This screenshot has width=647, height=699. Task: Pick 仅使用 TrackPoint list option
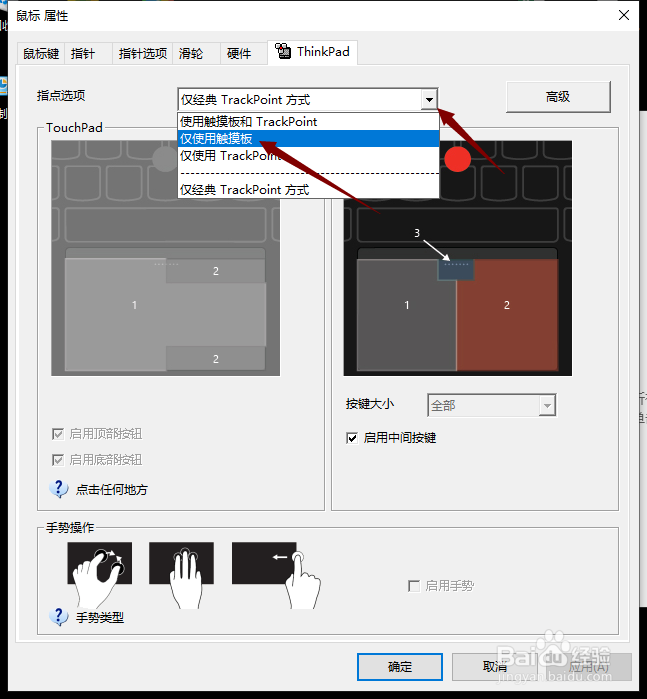coord(308,156)
